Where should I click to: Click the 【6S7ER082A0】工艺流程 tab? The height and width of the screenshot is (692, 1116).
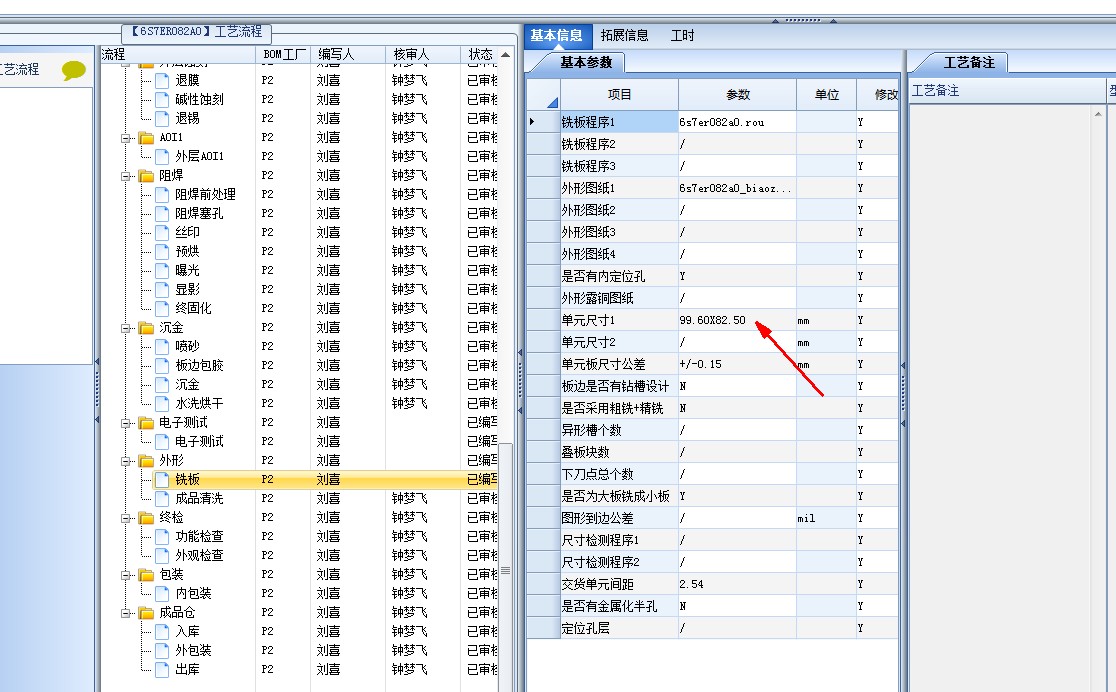(x=196, y=32)
